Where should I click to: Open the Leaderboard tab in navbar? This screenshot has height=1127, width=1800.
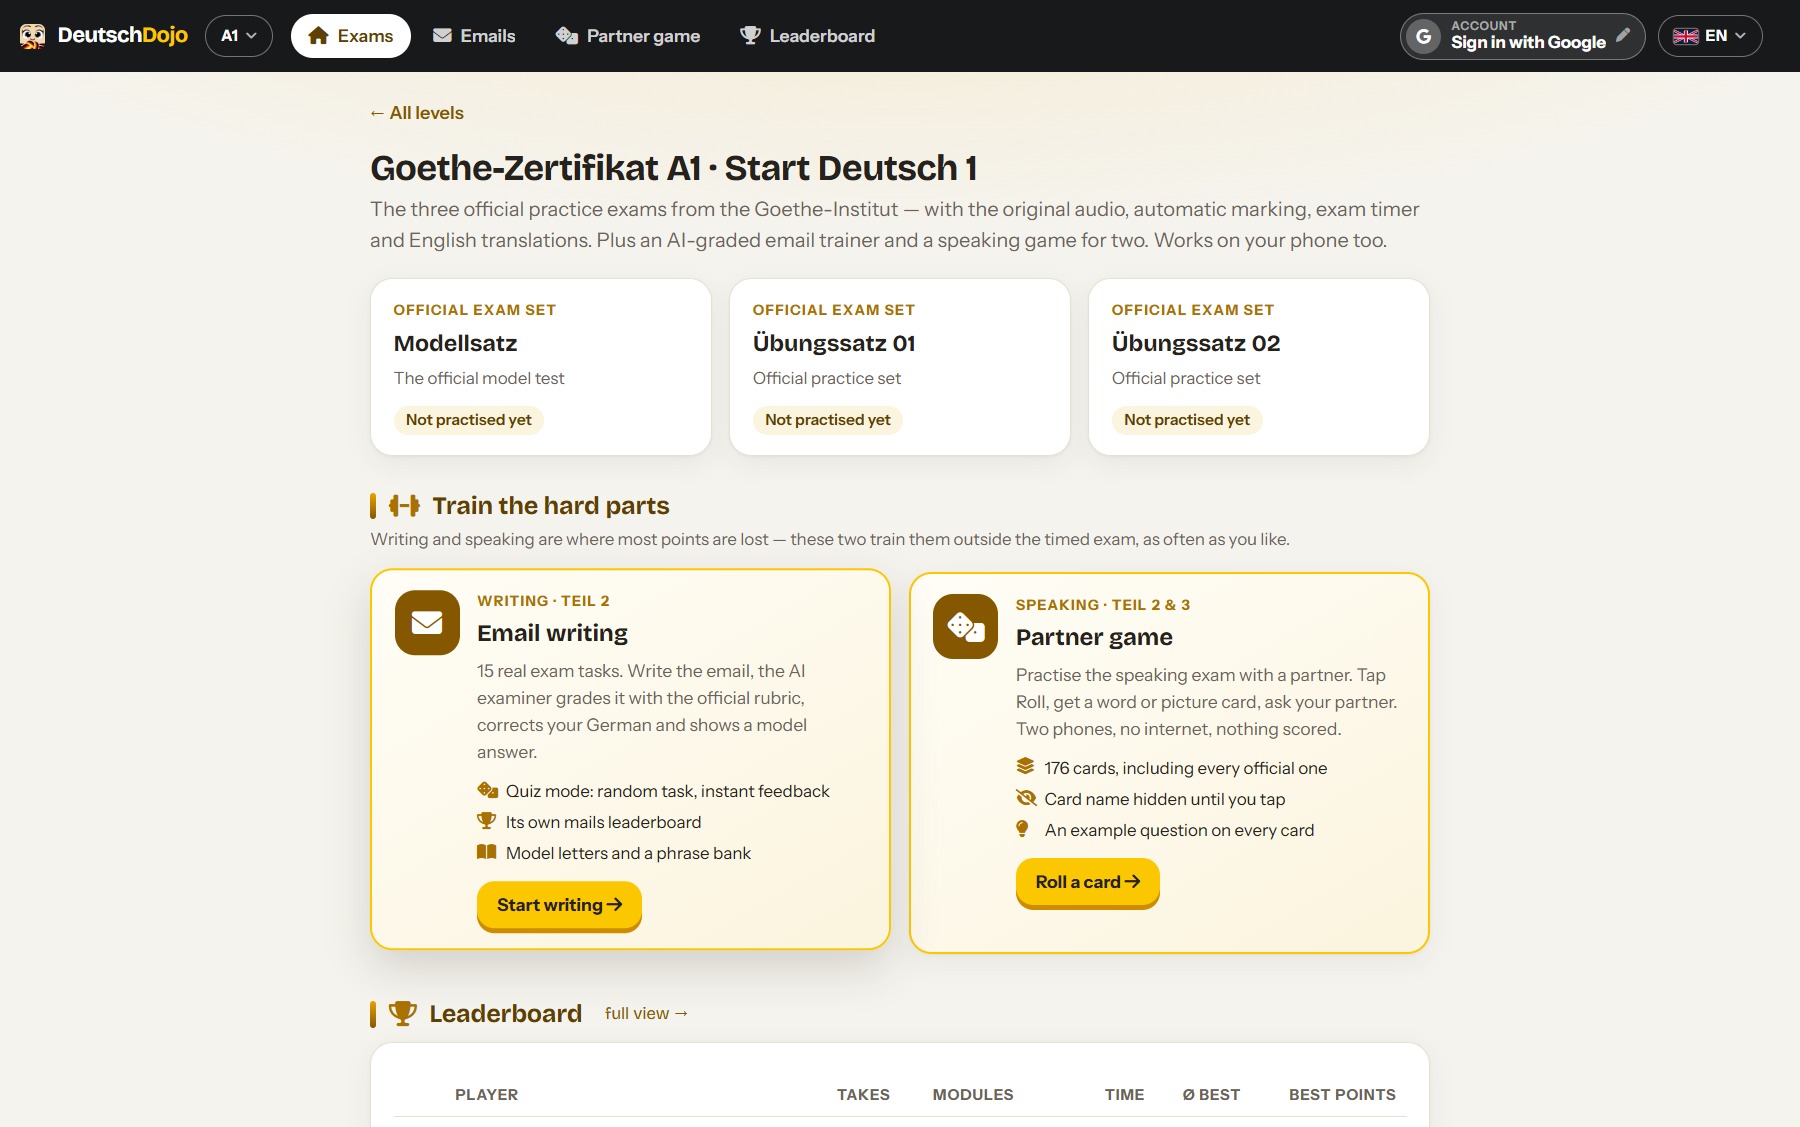point(808,36)
